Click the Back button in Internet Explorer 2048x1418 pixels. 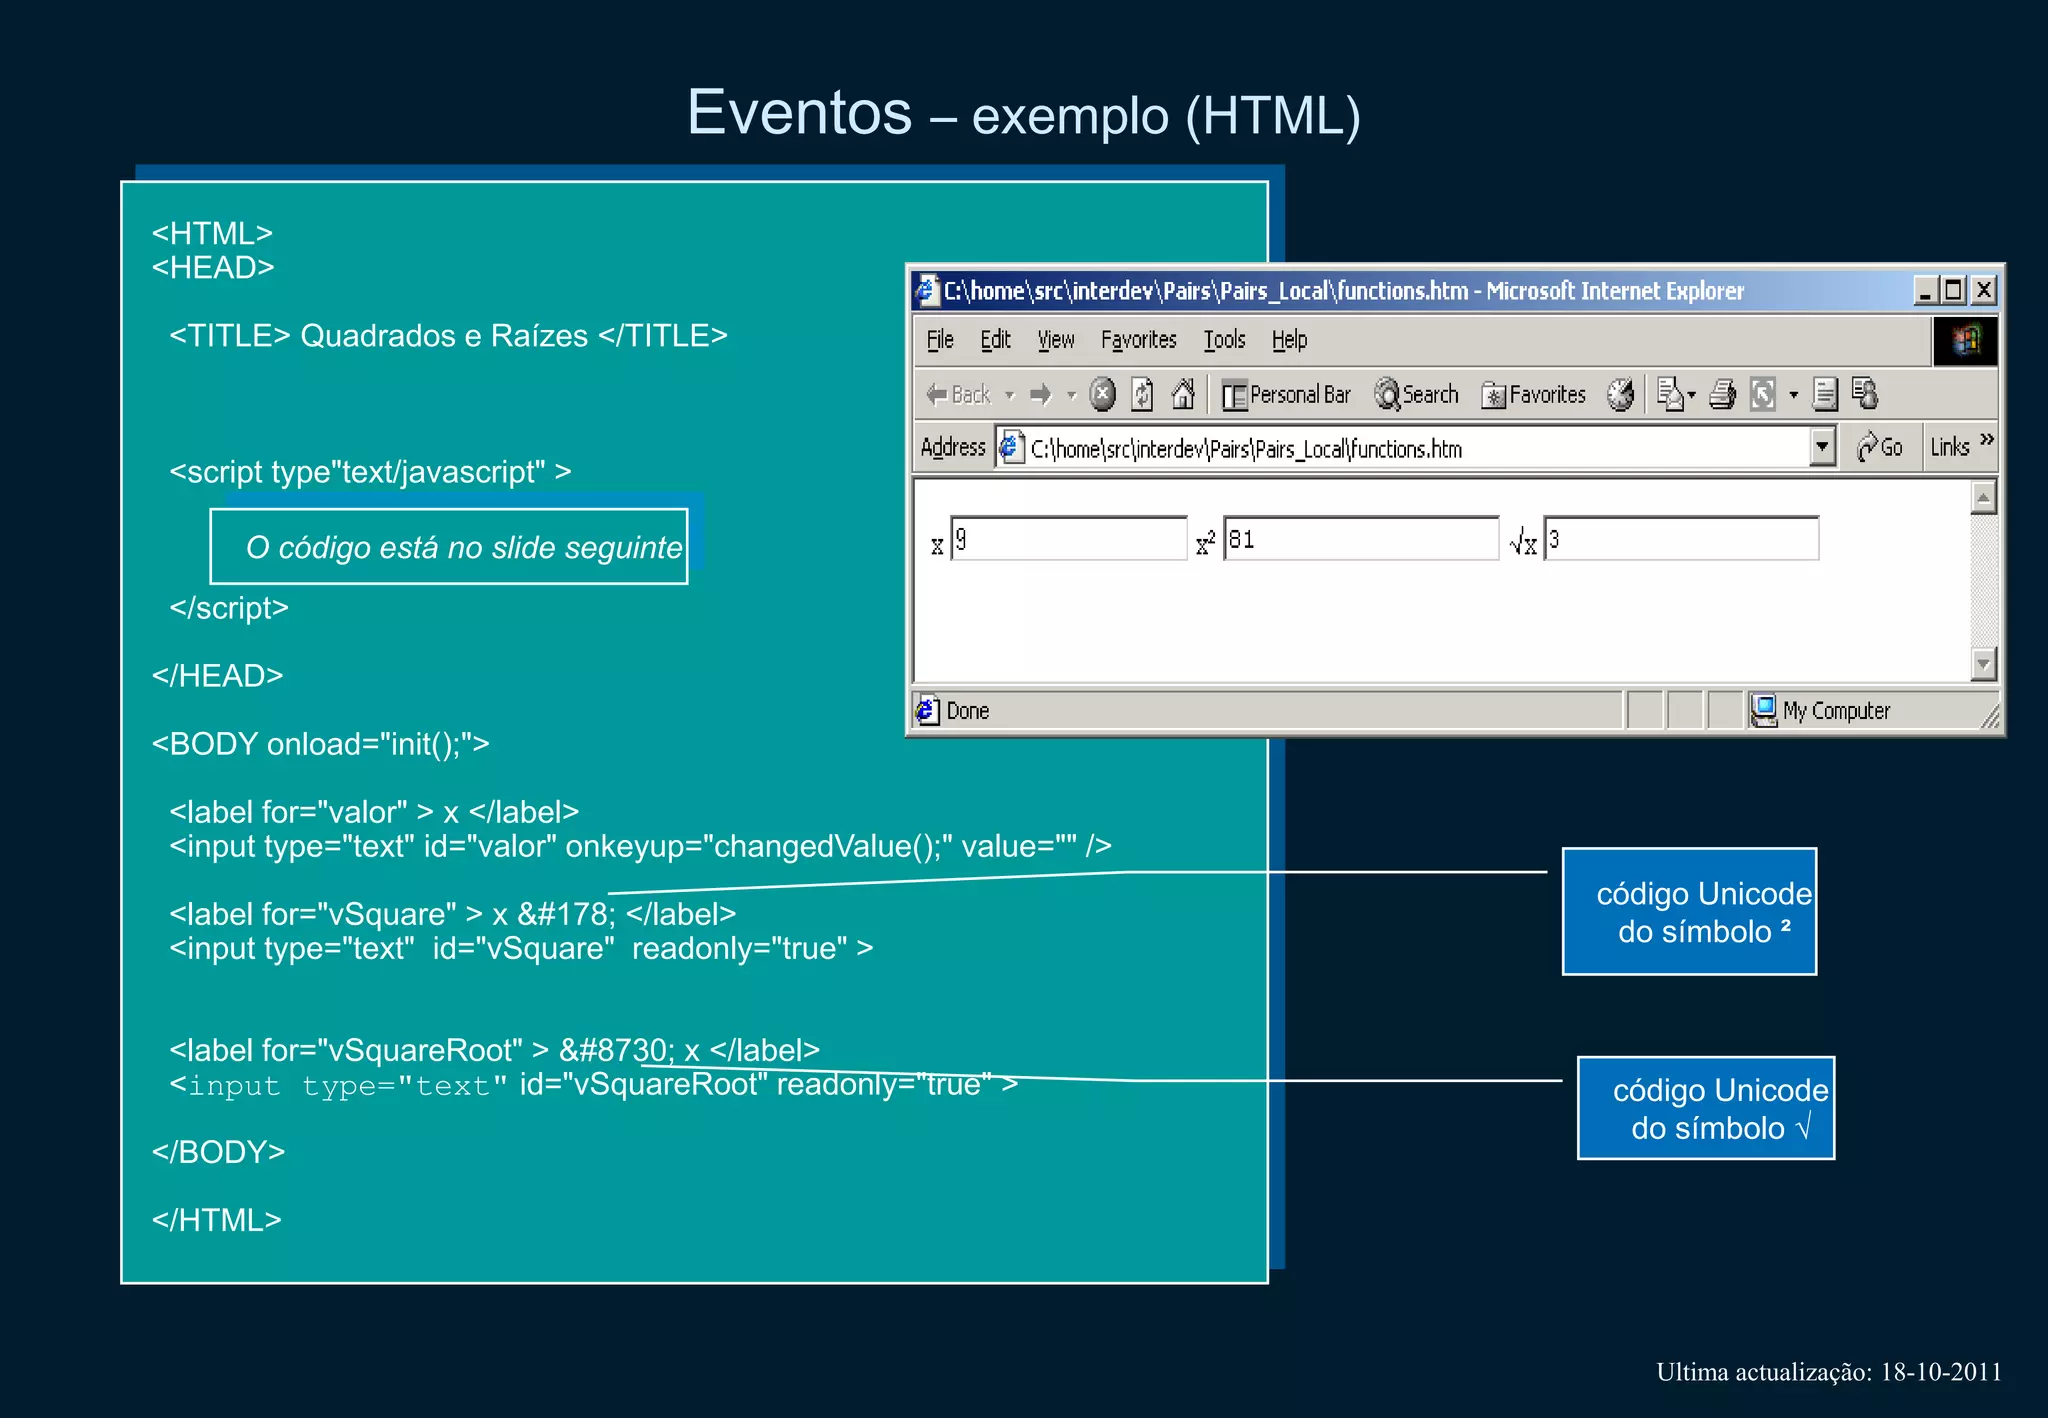958,395
